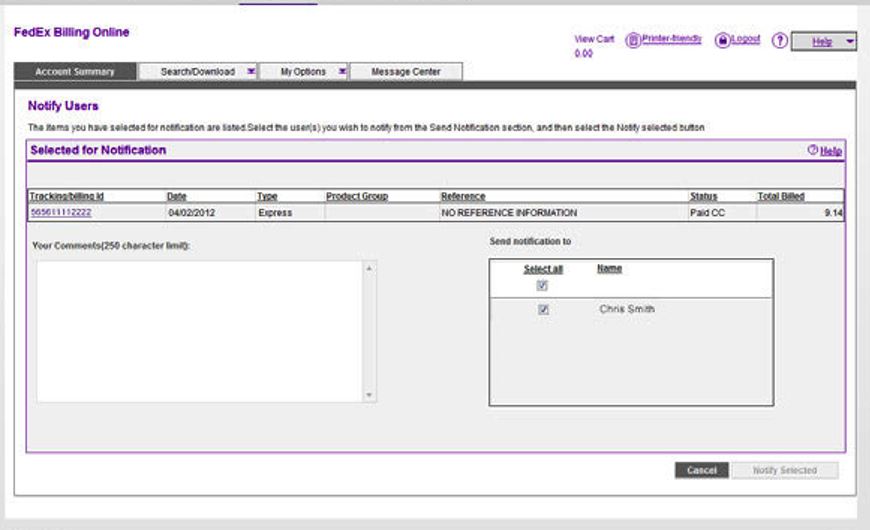Click the comments scrollbar down arrow
This screenshot has width=870, height=530.
pyautogui.click(x=369, y=395)
